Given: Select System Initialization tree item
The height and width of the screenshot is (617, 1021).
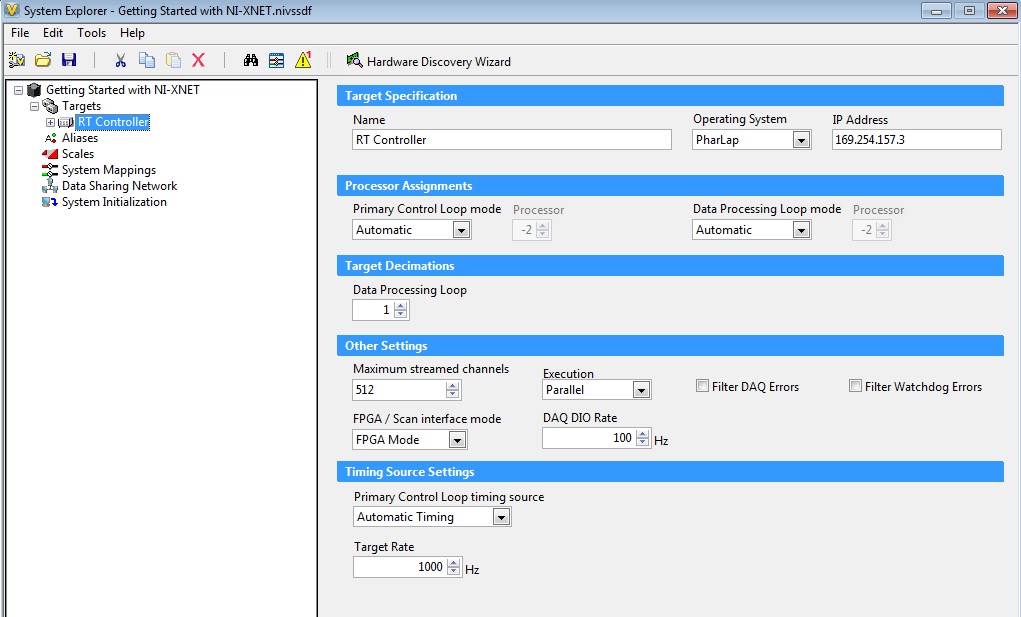Looking at the screenshot, I should [x=114, y=202].
